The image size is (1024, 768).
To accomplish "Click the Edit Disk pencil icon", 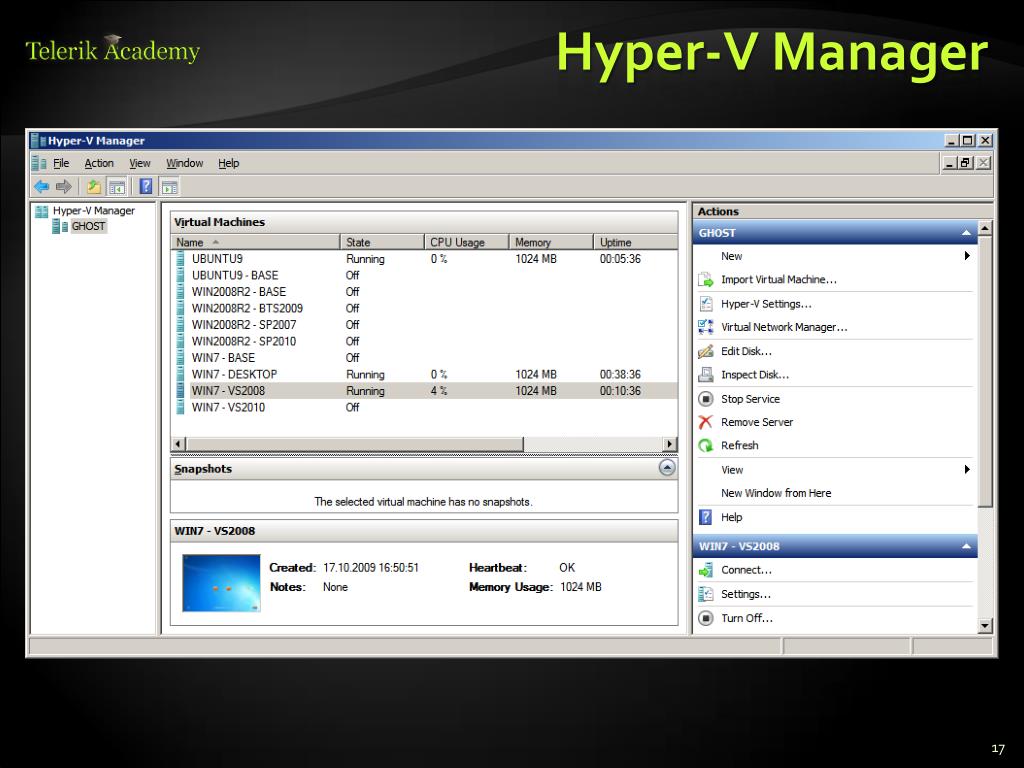I will pyautogui.click(x=706, y=351).
